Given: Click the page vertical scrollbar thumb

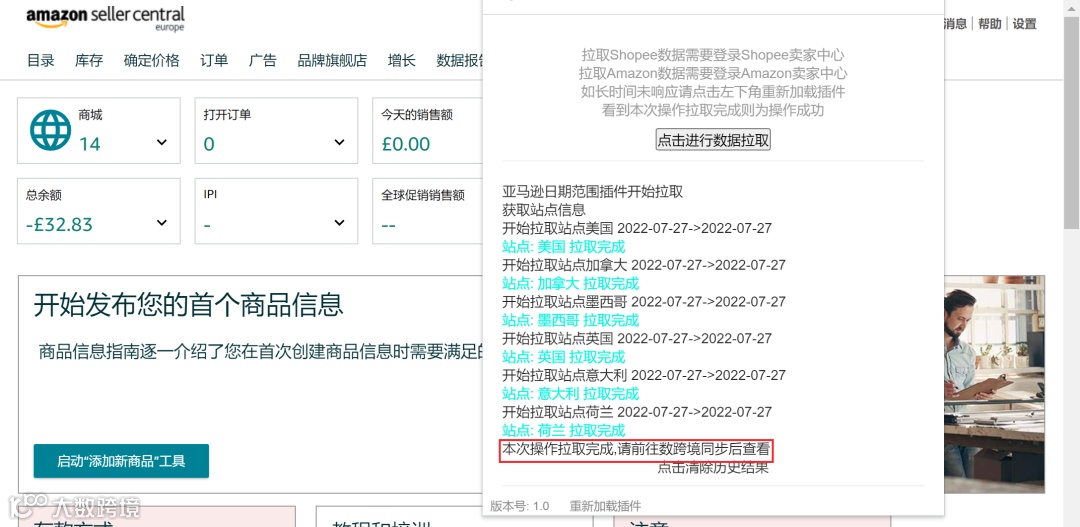Looking at the screenshot, I should click(x=1072, y=121).
